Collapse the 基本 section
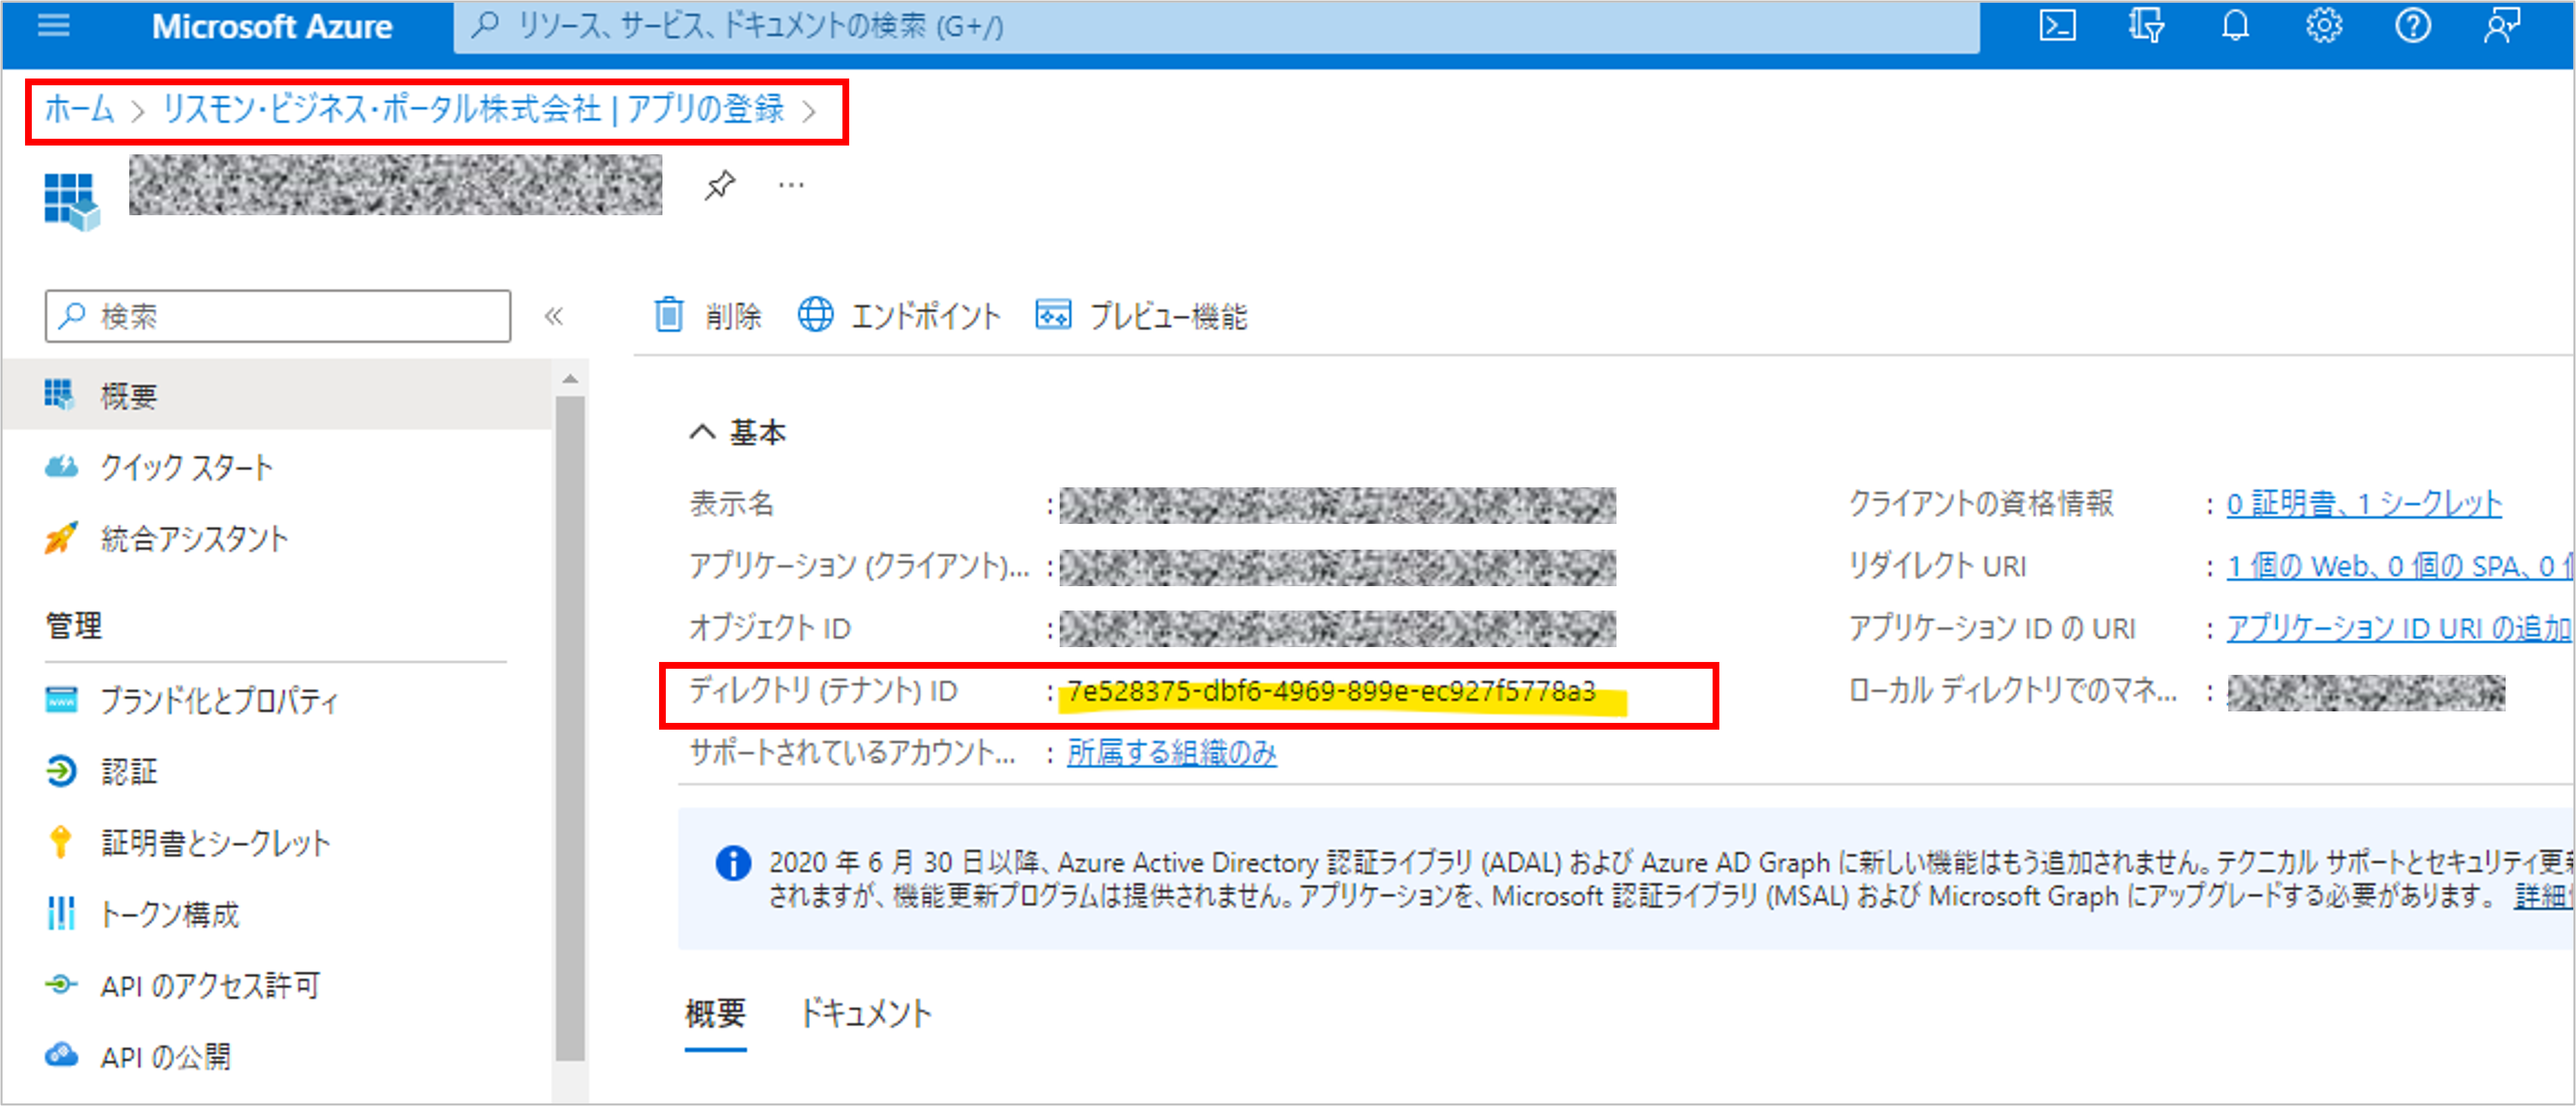The height and width of the screenshot is (1106, 2576). pos(703,432)
